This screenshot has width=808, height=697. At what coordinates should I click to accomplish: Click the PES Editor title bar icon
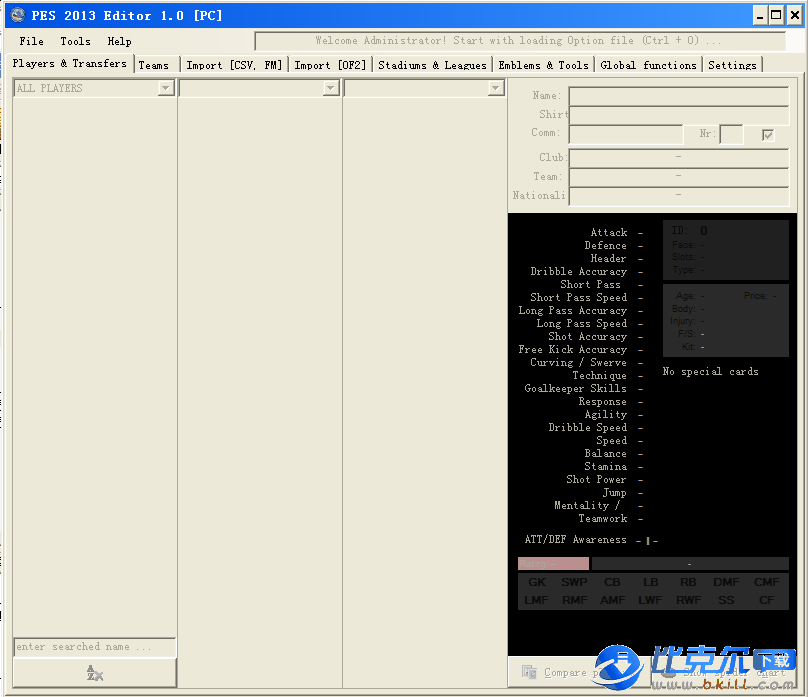tap(17, 15)
